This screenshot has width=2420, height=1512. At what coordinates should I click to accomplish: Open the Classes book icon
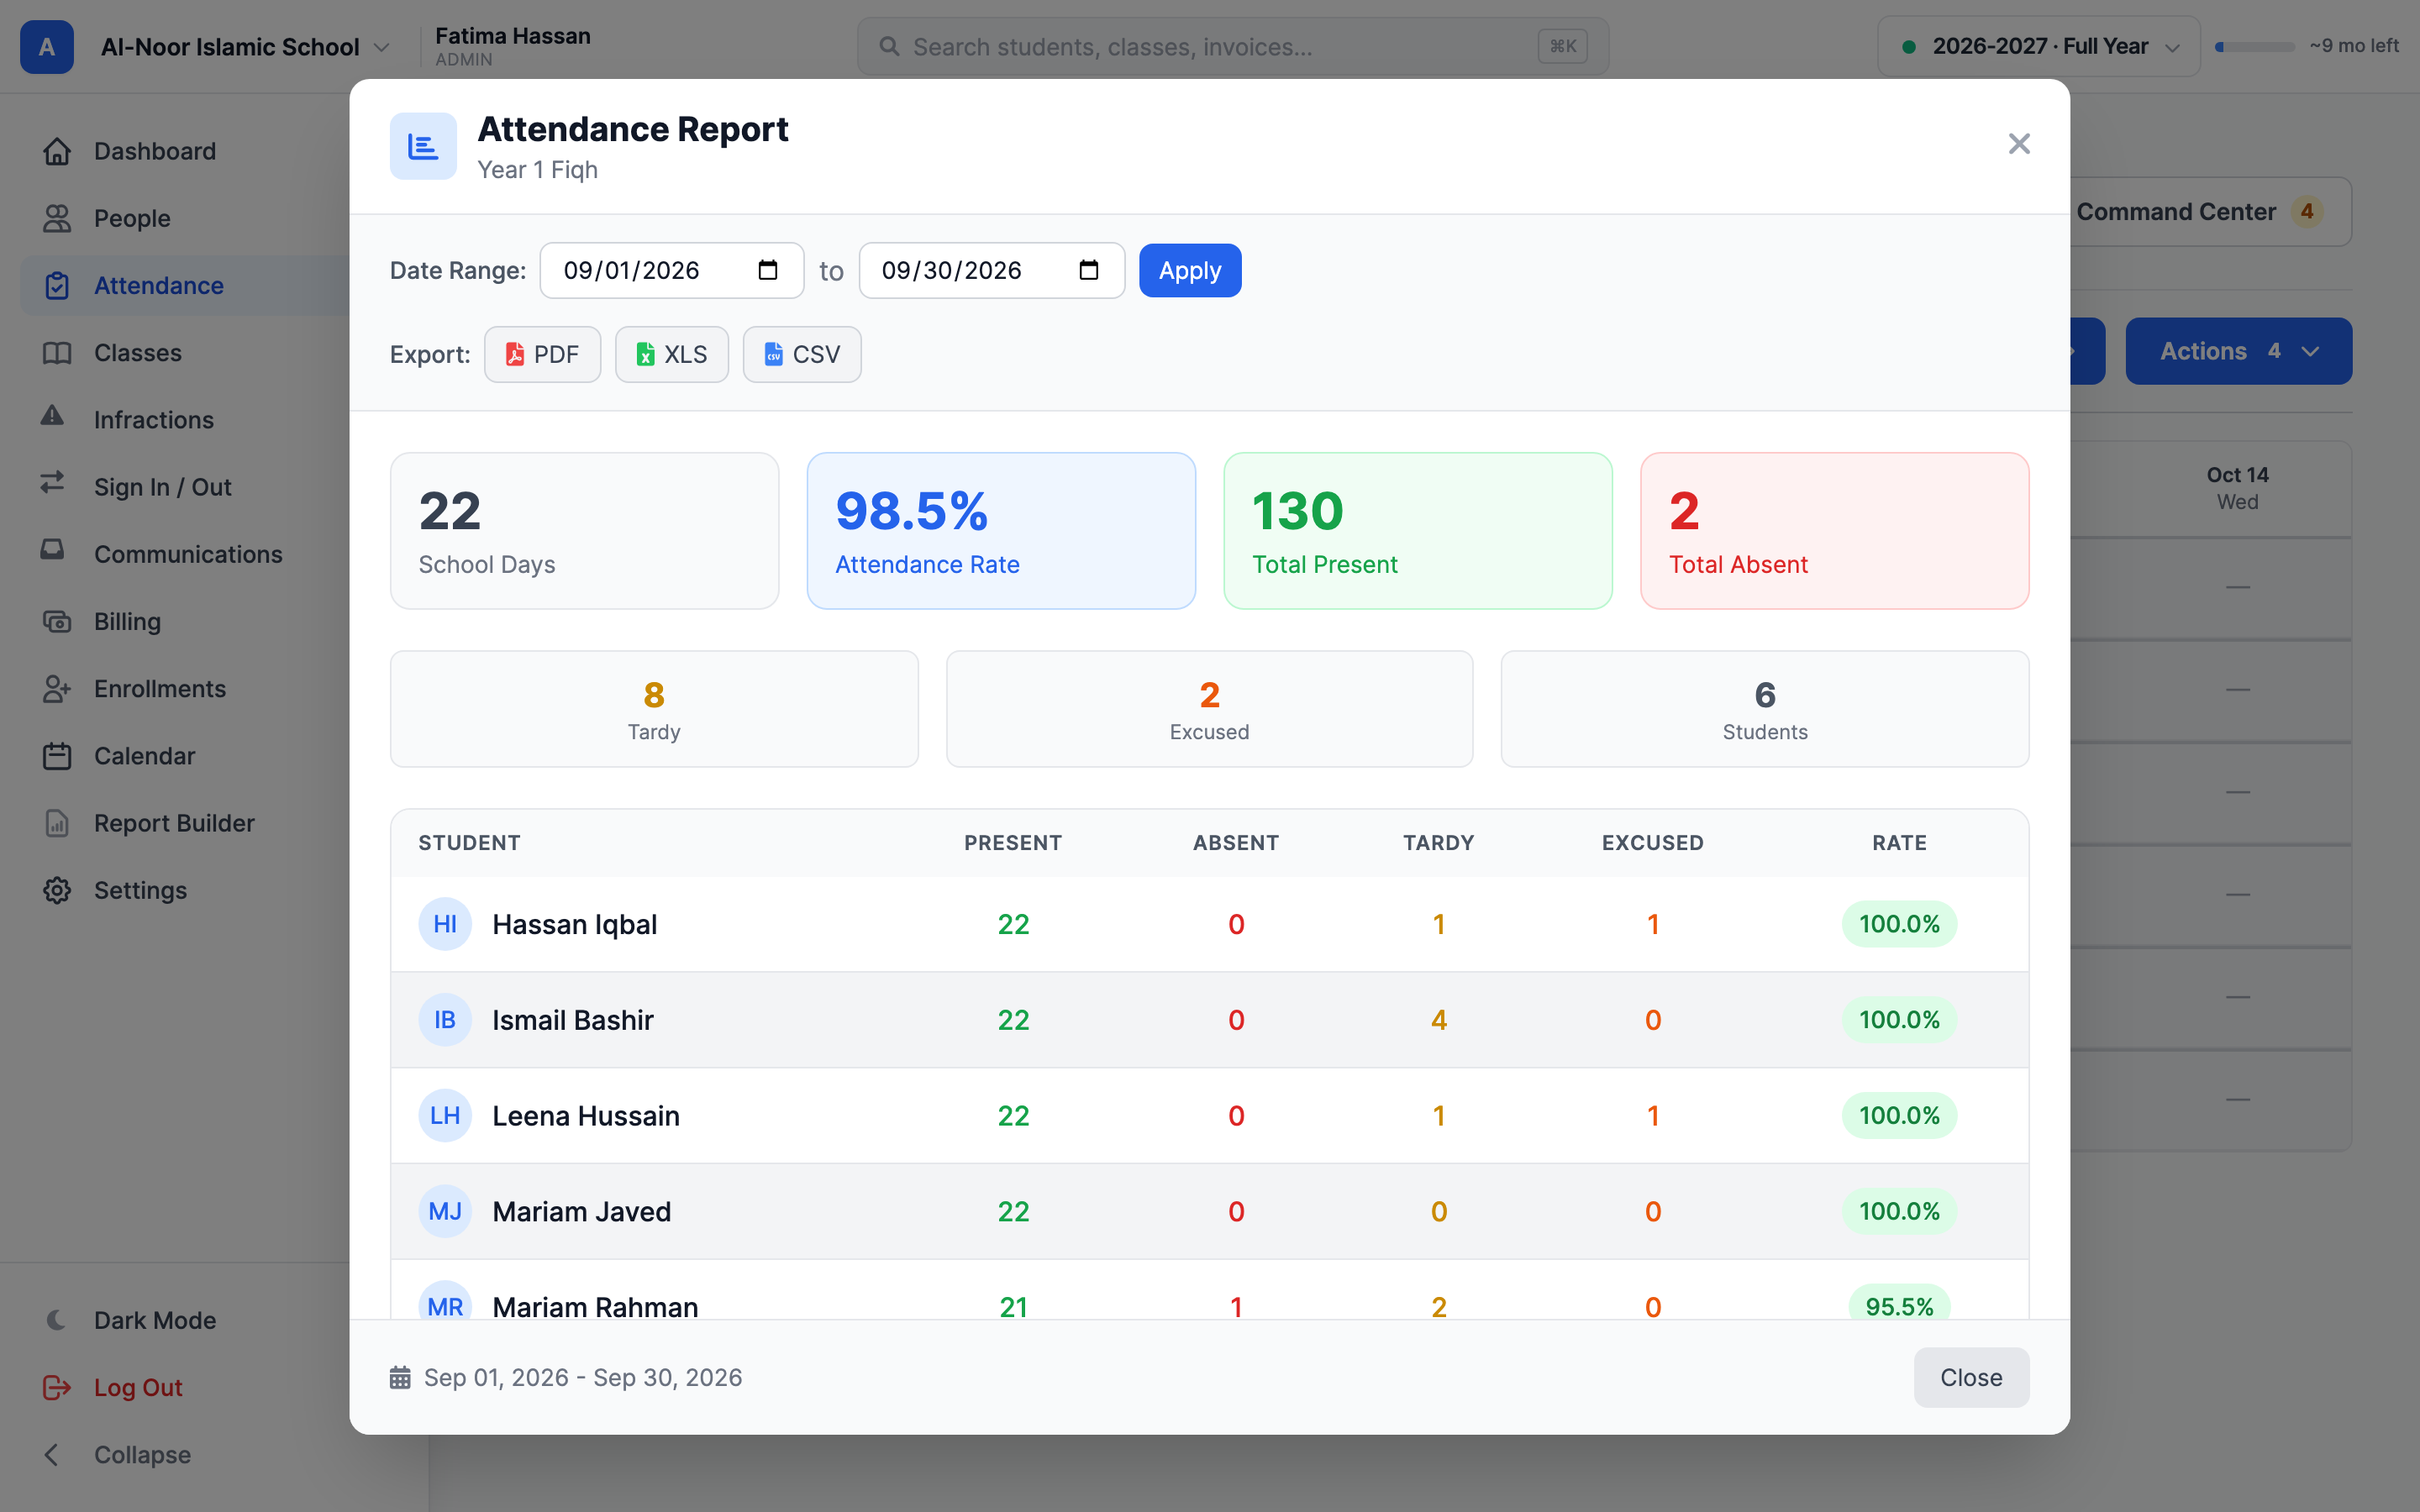click(x=57, y=353)
